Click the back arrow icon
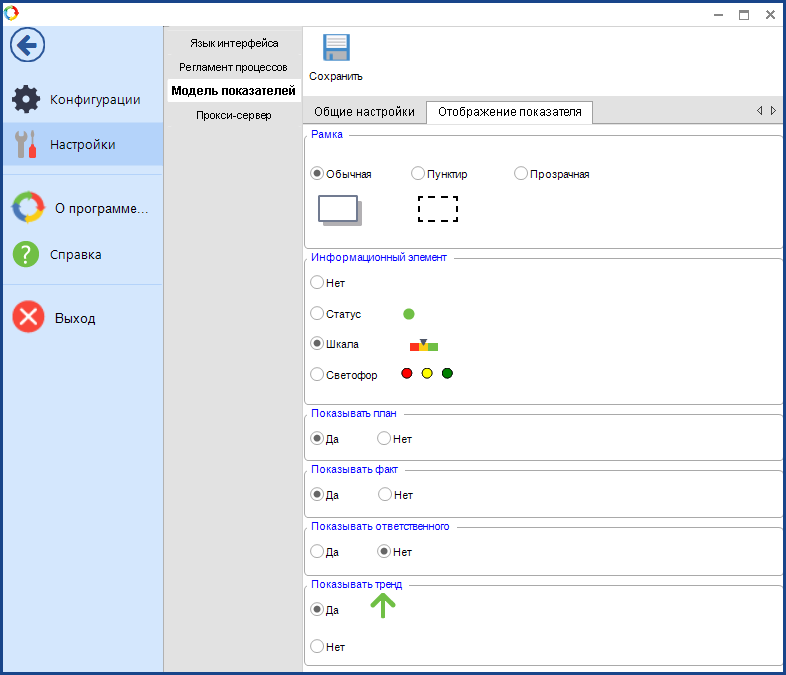The width and height of the screenshot is (786, 675). pyautogui.click(x=27, y=44)
